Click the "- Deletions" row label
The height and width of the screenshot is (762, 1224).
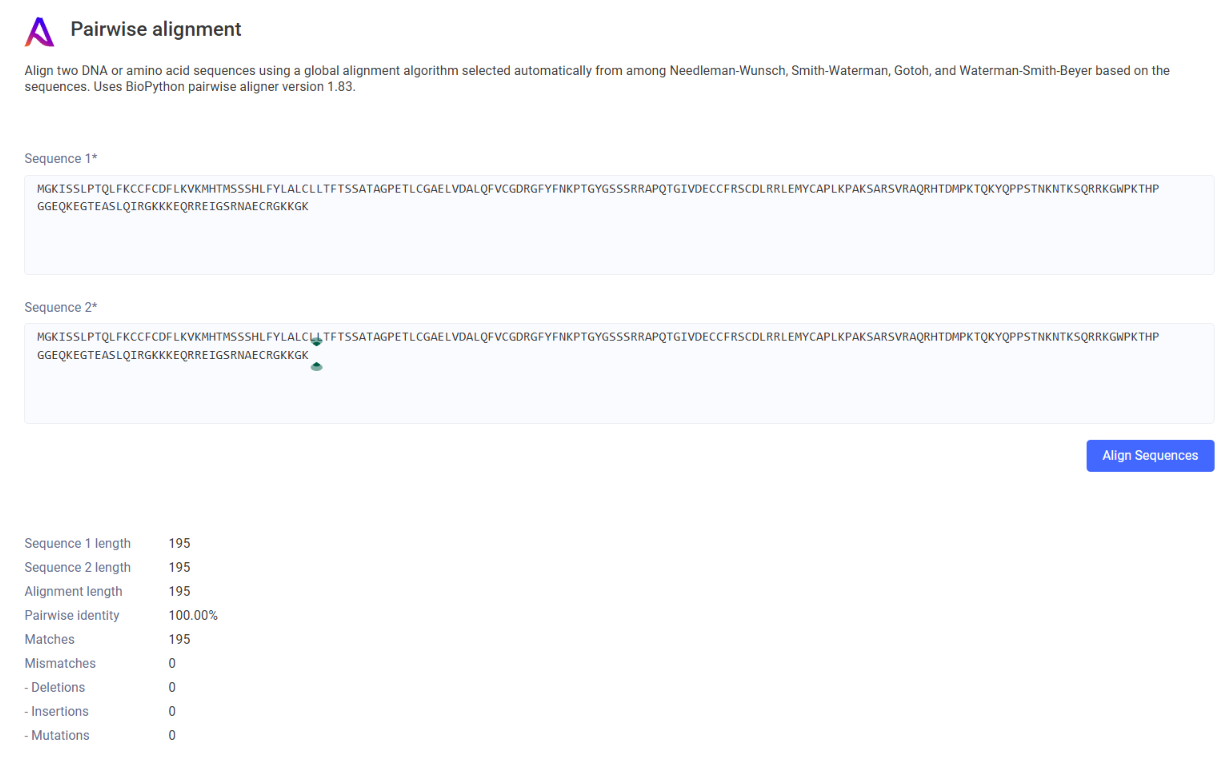point(55,687)
